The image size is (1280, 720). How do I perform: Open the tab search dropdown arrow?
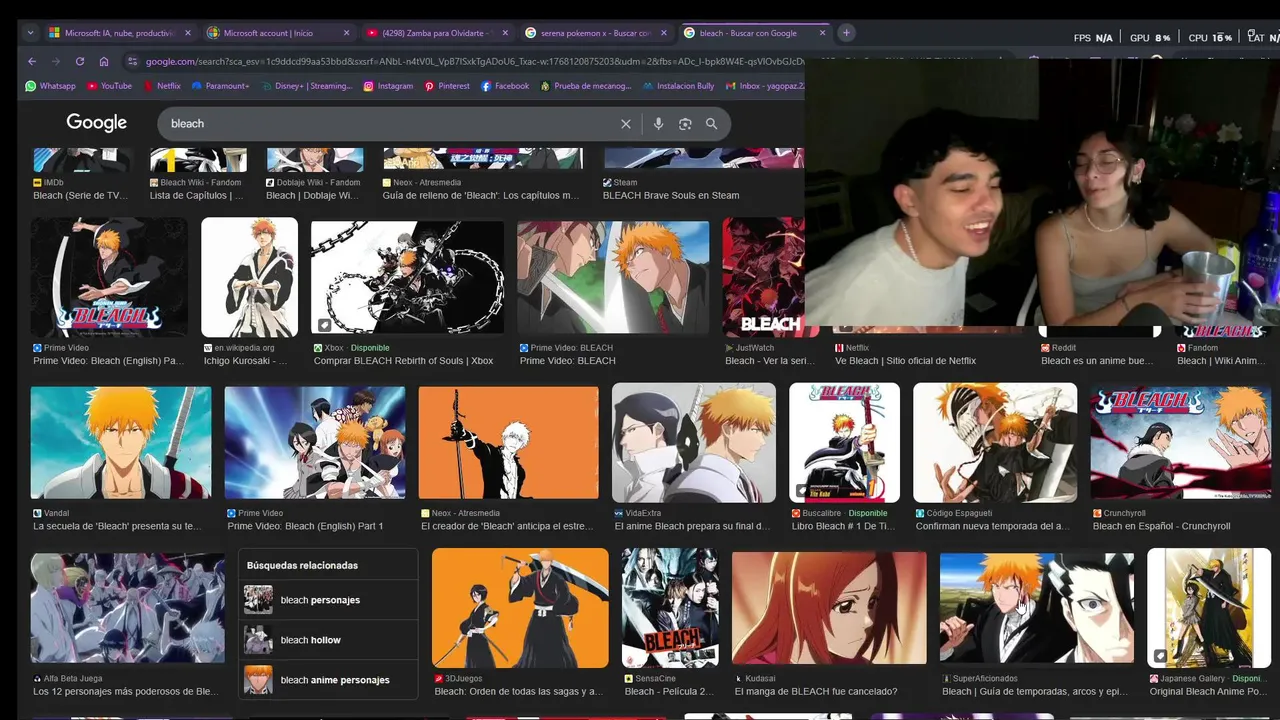point(30,33)
